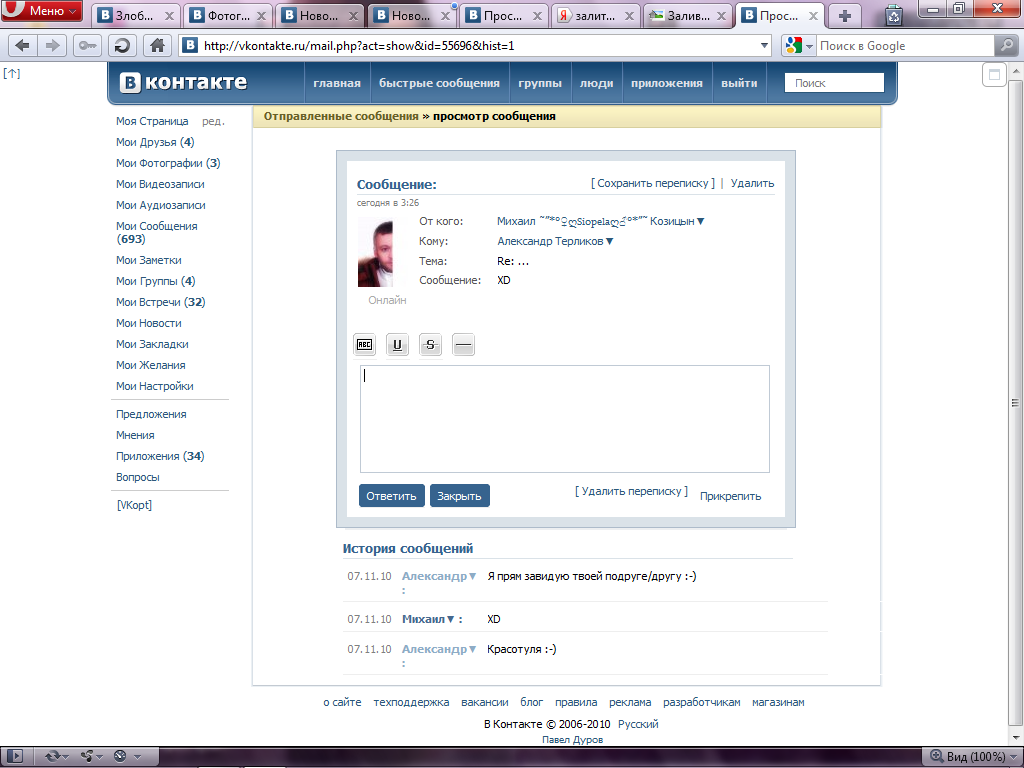Click the search magnifier icon in toolbar
The image size is (1024, 768).
click(1006, 46)
